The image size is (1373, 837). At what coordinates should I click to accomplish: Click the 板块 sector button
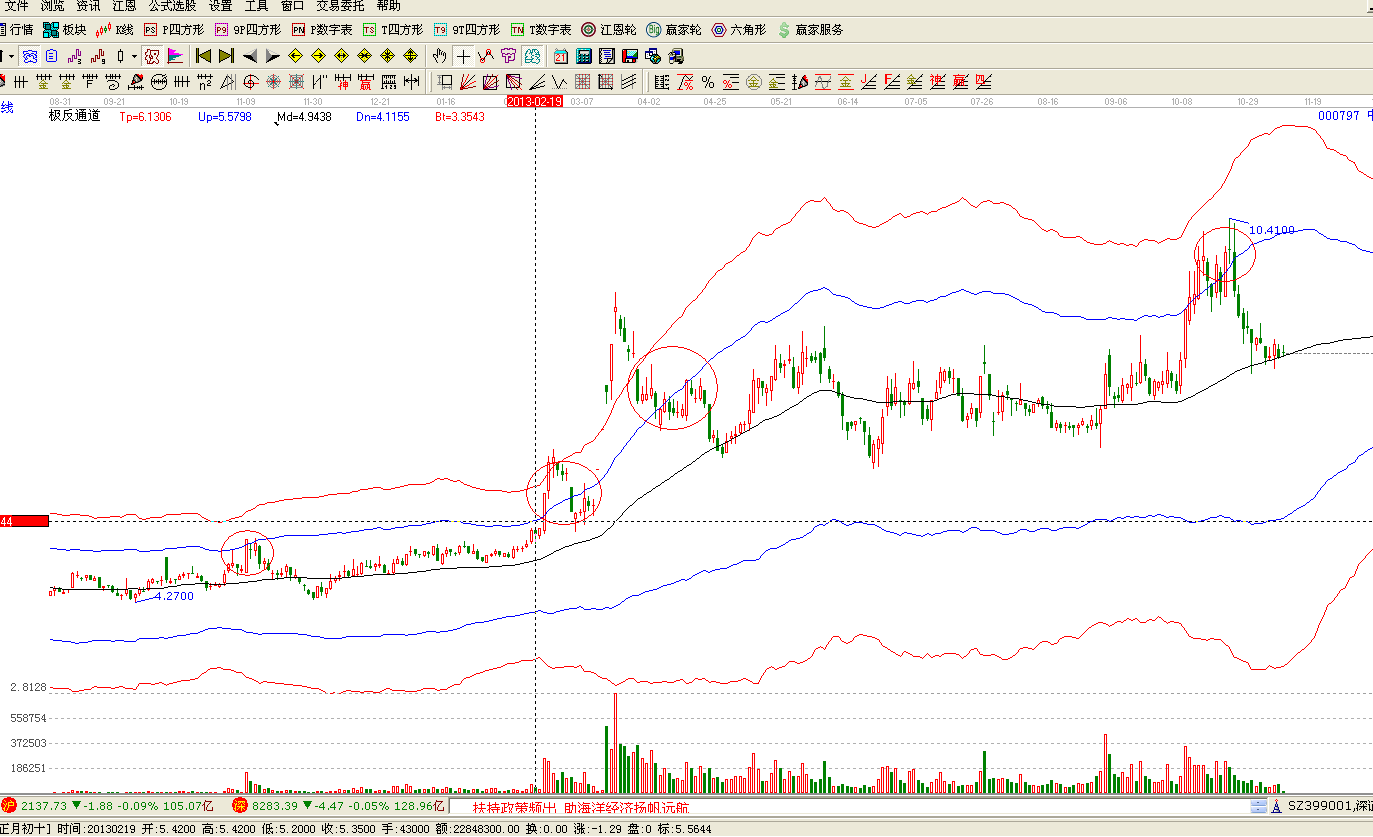(65, 30)
